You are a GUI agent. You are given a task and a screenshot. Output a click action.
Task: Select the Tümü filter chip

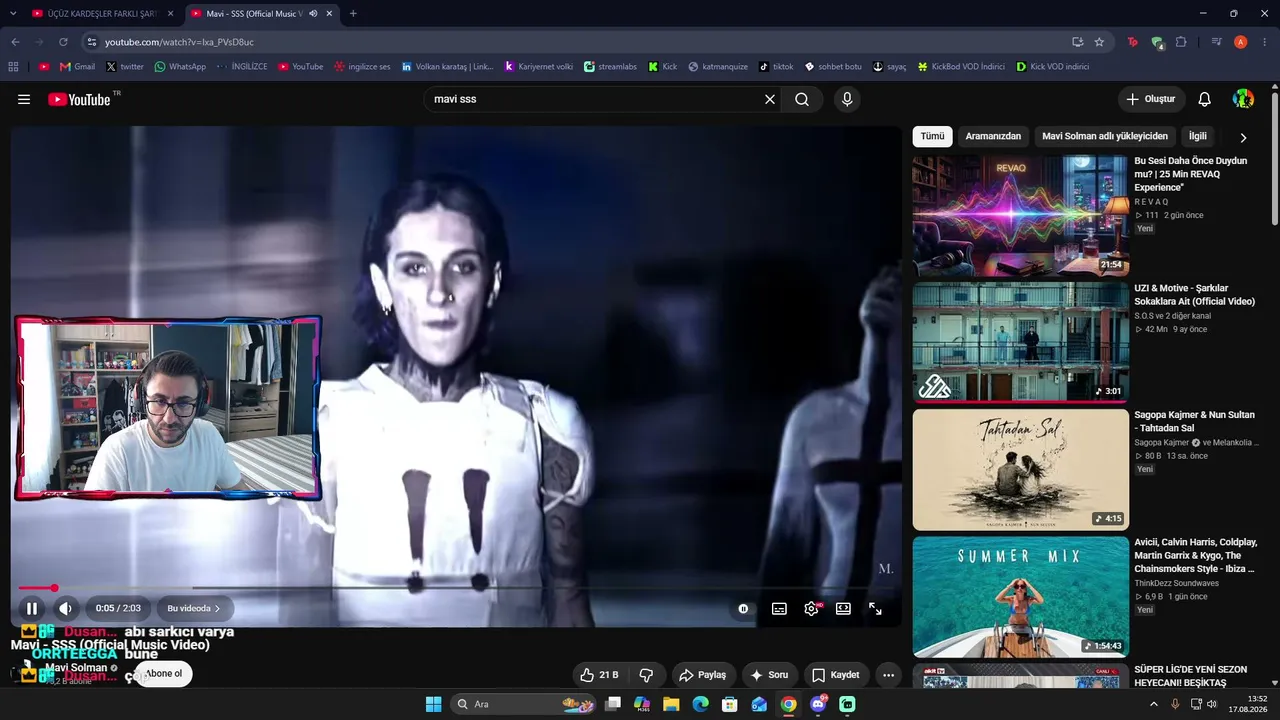(x=932, y=136)
